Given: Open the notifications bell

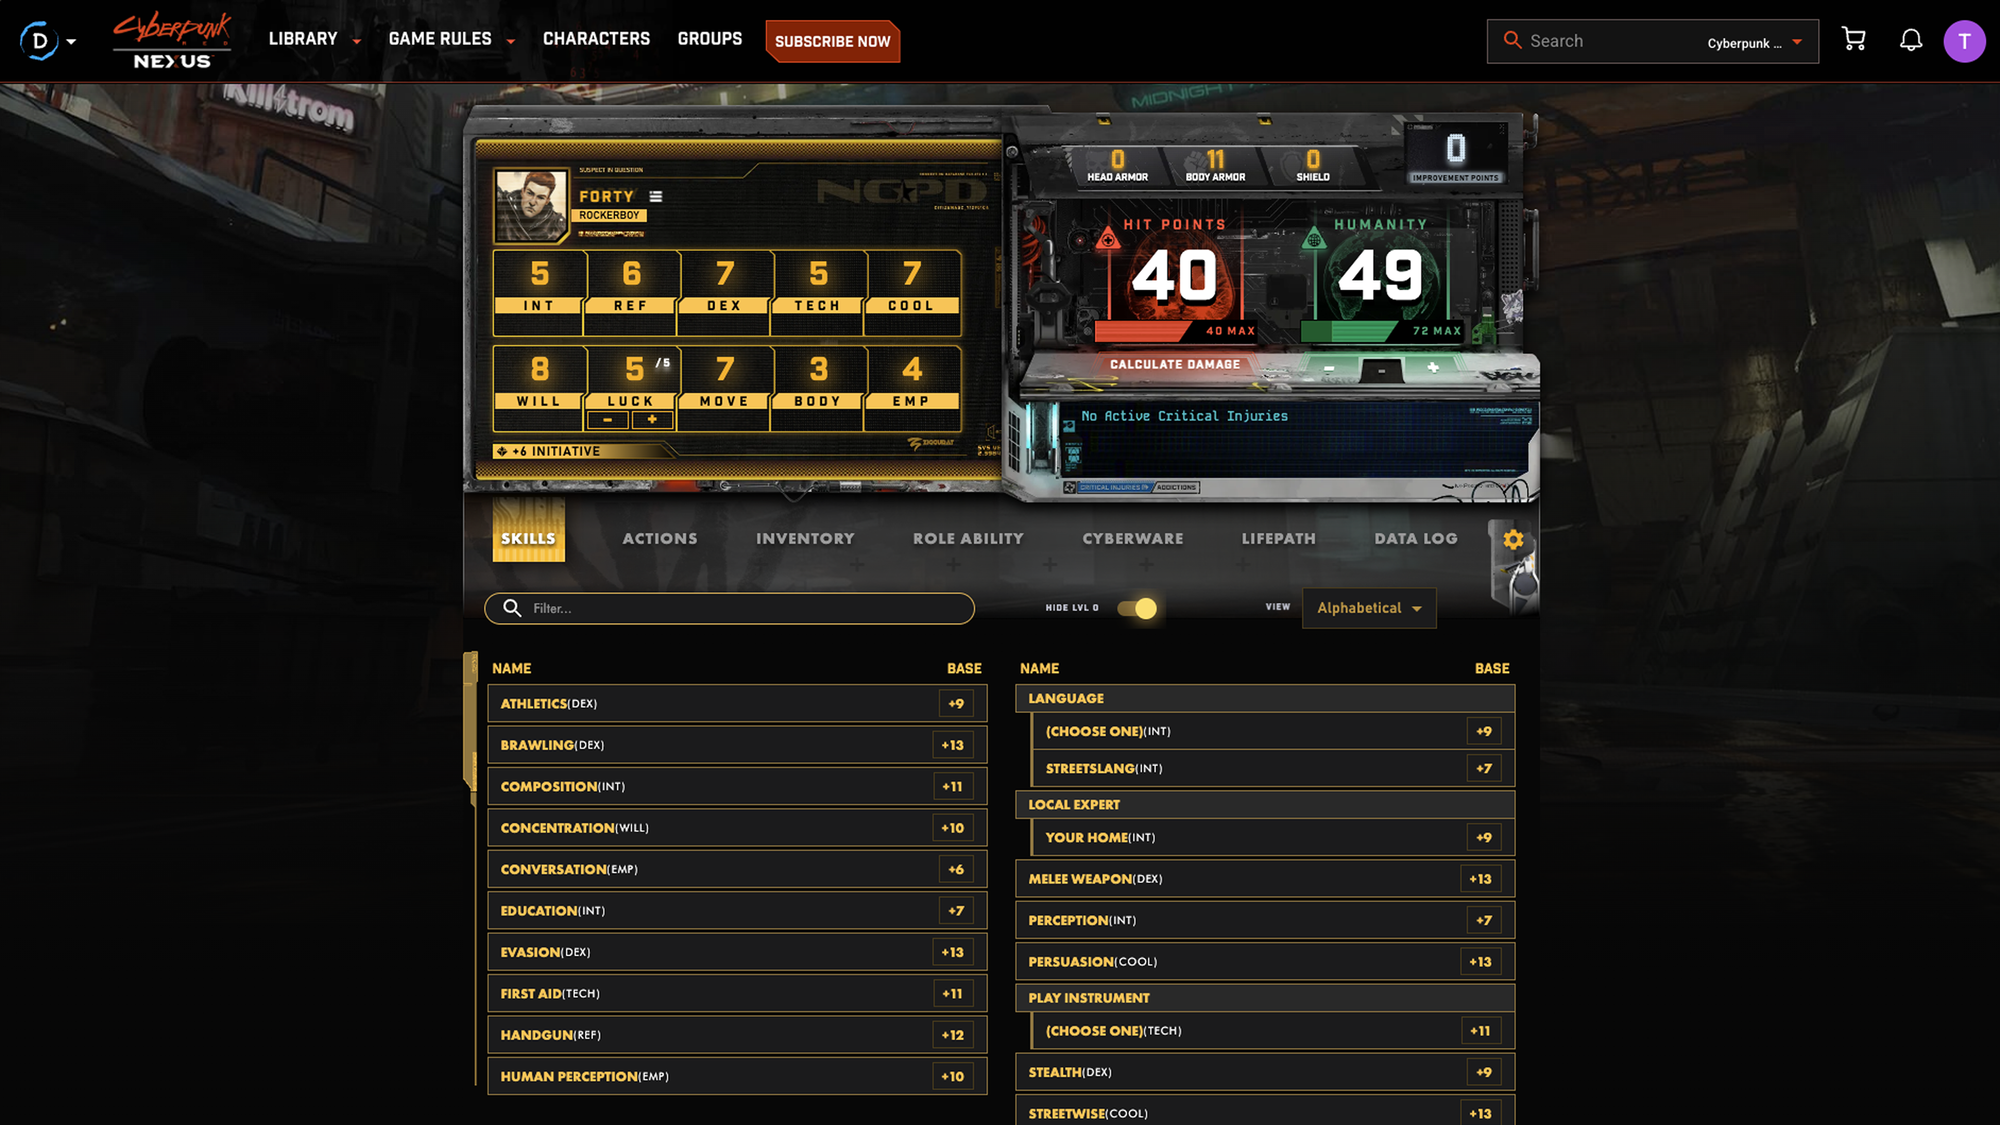Looking at the screenshot, I should point(1910,40).
